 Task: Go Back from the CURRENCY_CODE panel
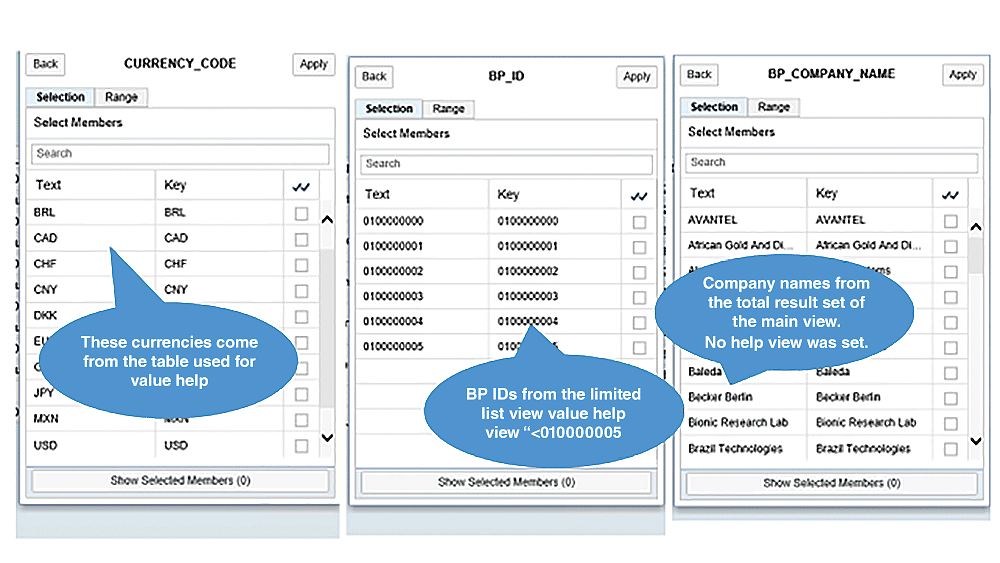pyautogui.click(x=46, y=64)
